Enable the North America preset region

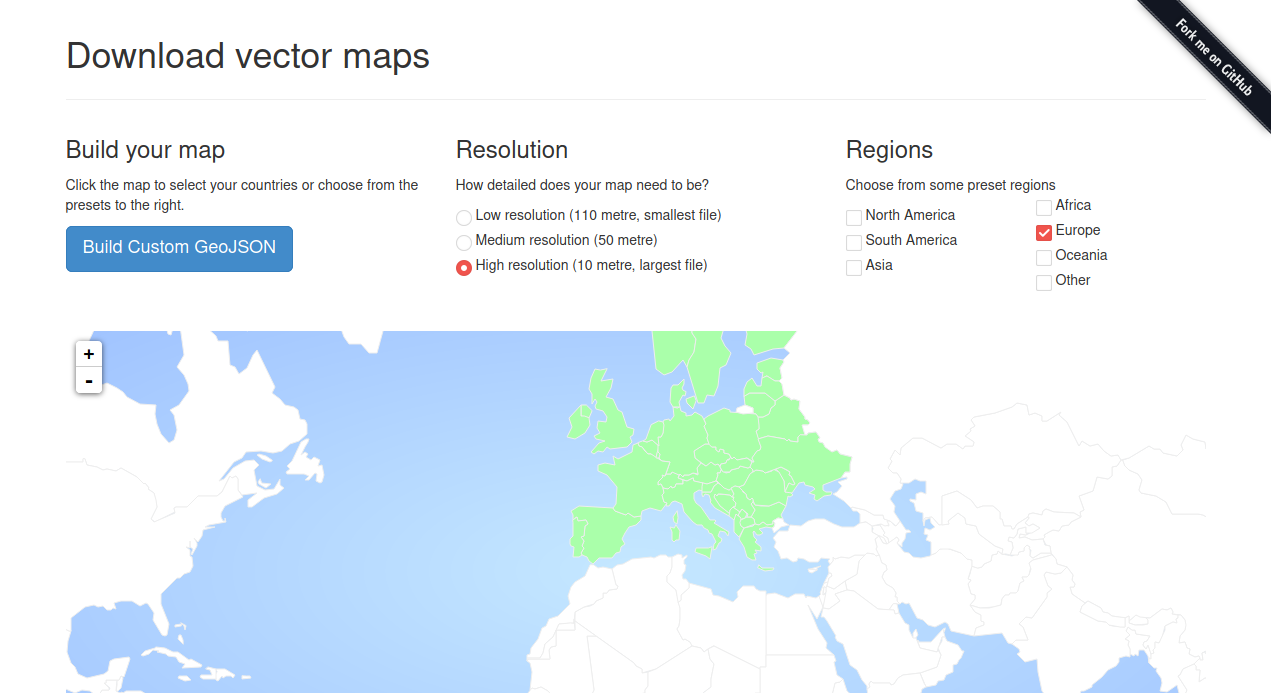tap(854, 217)
